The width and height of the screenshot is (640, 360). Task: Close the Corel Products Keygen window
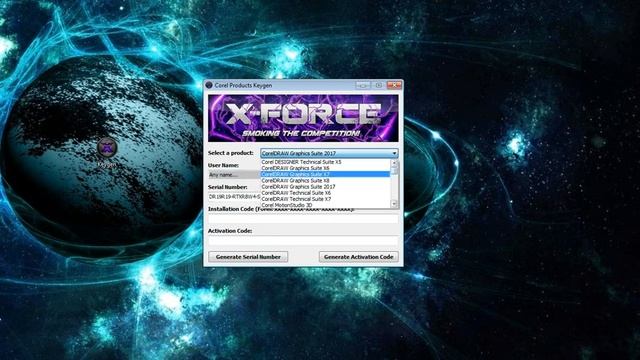pyautogui.click(x=394, y=84)
